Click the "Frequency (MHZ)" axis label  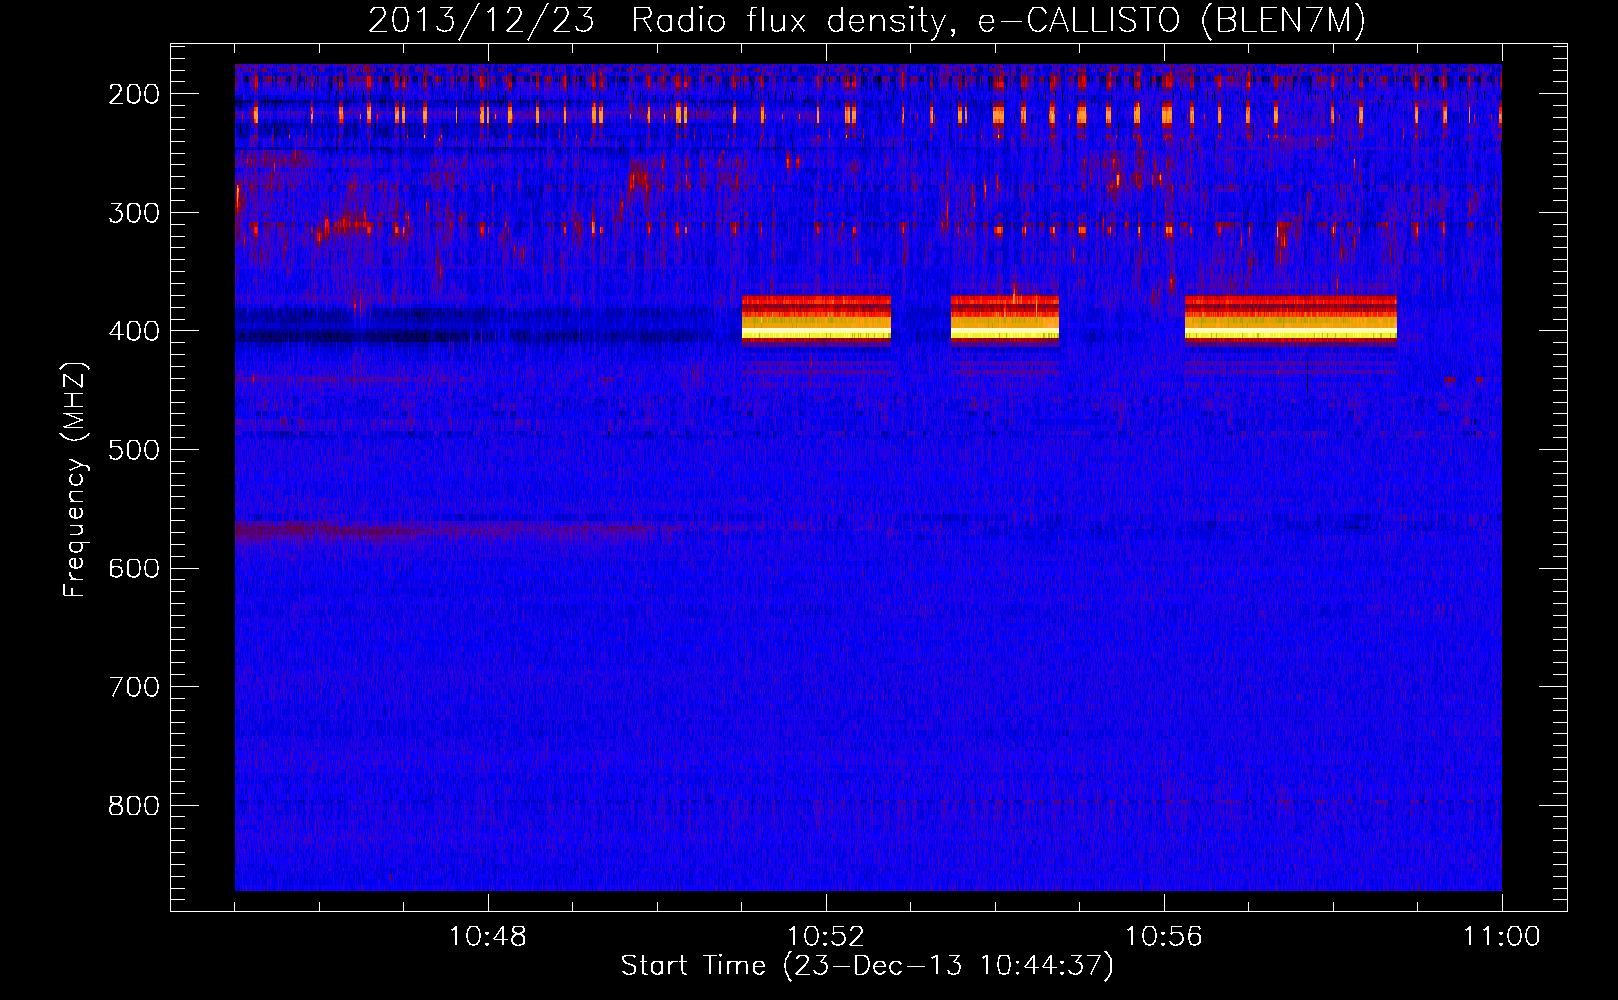[x=75, y=479]
